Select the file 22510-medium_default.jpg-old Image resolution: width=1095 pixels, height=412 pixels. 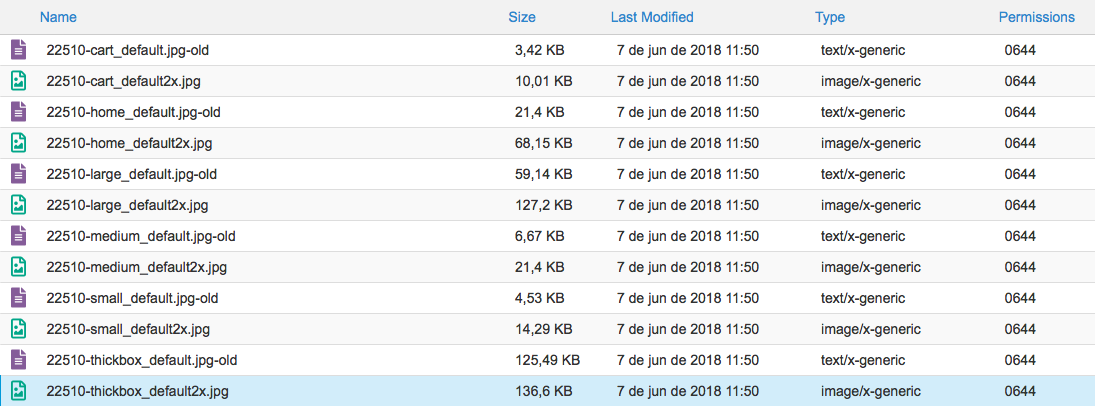coord(141,236)
